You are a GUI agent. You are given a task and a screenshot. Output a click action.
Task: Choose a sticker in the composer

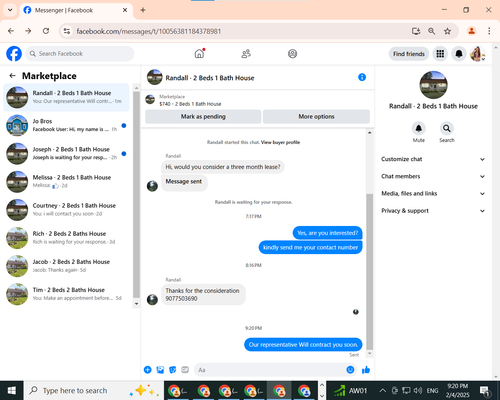(x=173, y=370)
